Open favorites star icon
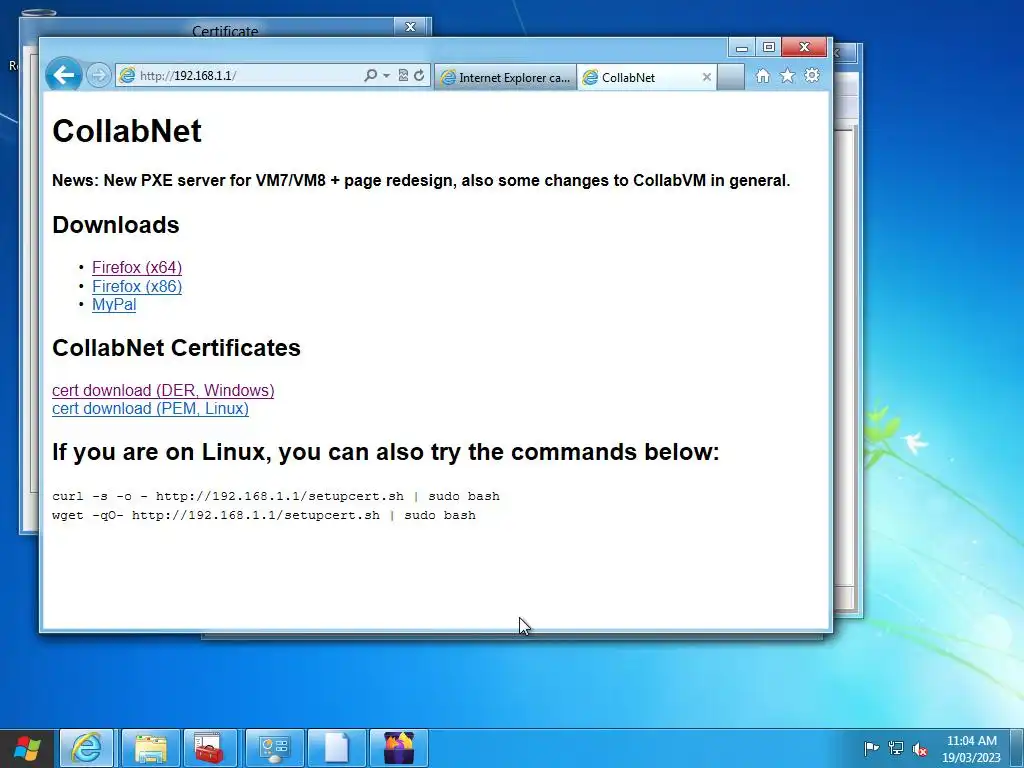The height and width of the screenshot is (768, 1024). (x=788, y=76)
